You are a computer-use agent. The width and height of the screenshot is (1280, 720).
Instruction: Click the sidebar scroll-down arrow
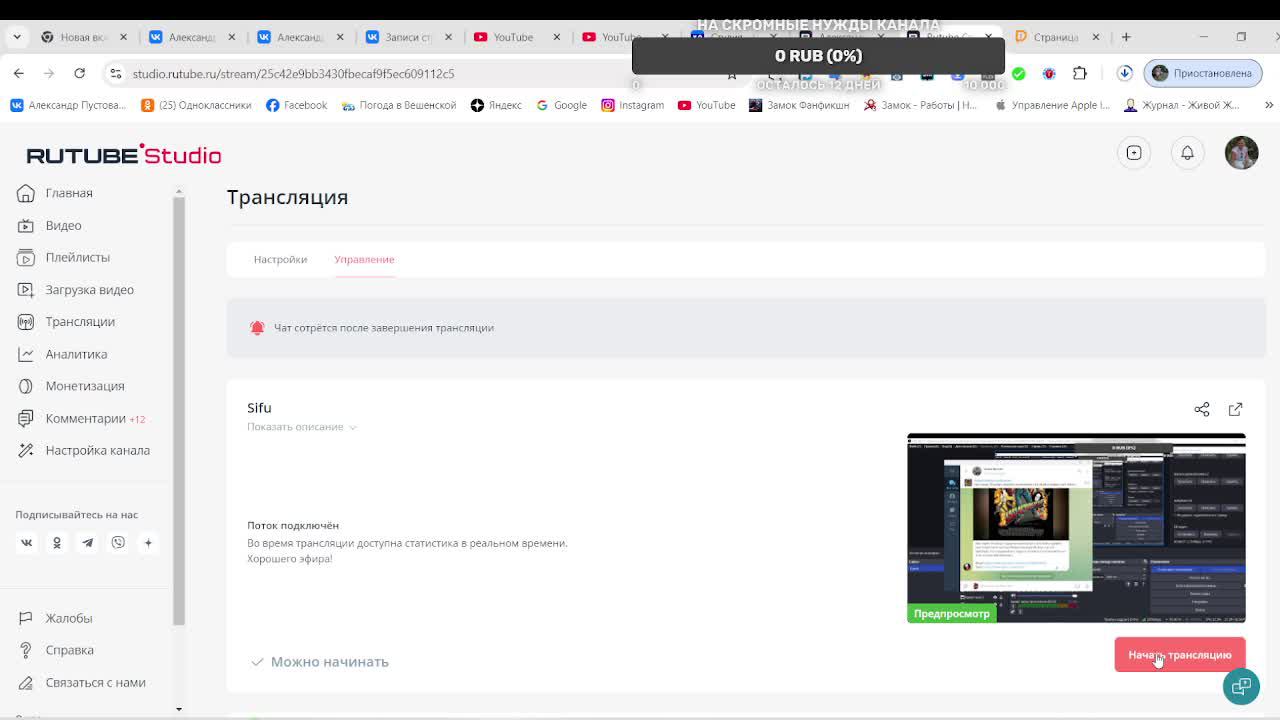(179, 709)
